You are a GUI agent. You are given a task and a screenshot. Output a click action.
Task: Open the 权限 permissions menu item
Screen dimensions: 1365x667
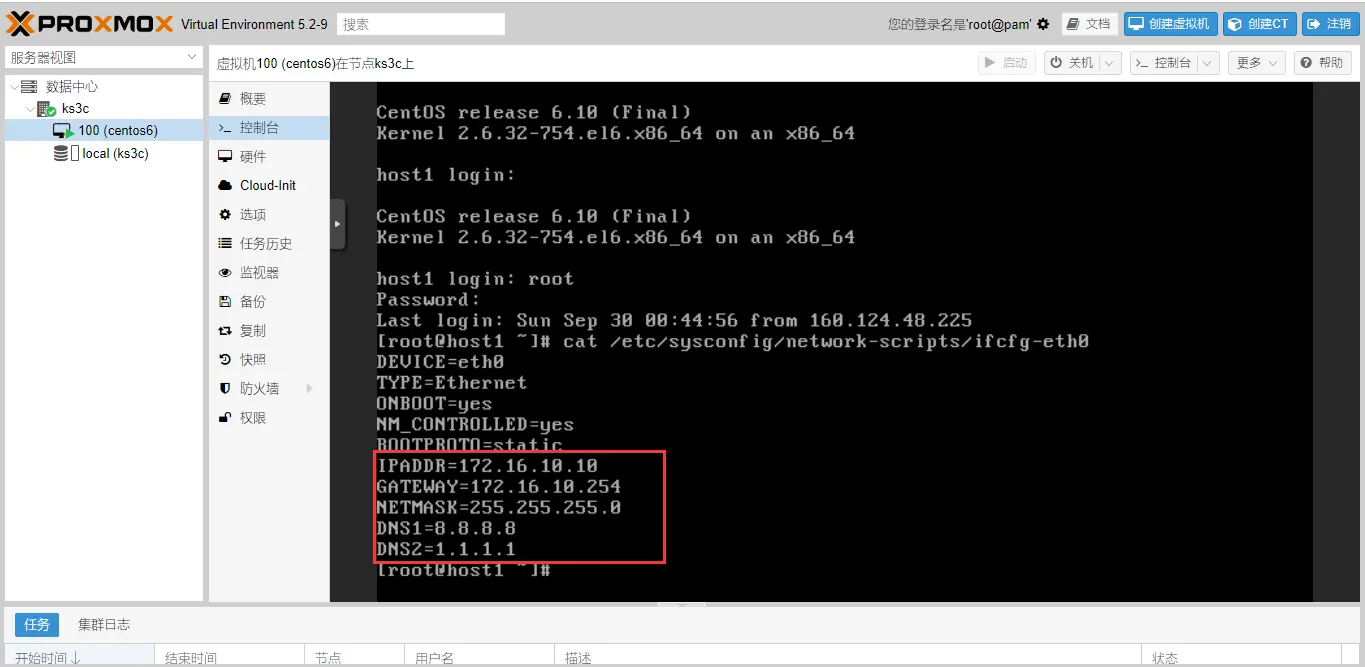(269, 417)
